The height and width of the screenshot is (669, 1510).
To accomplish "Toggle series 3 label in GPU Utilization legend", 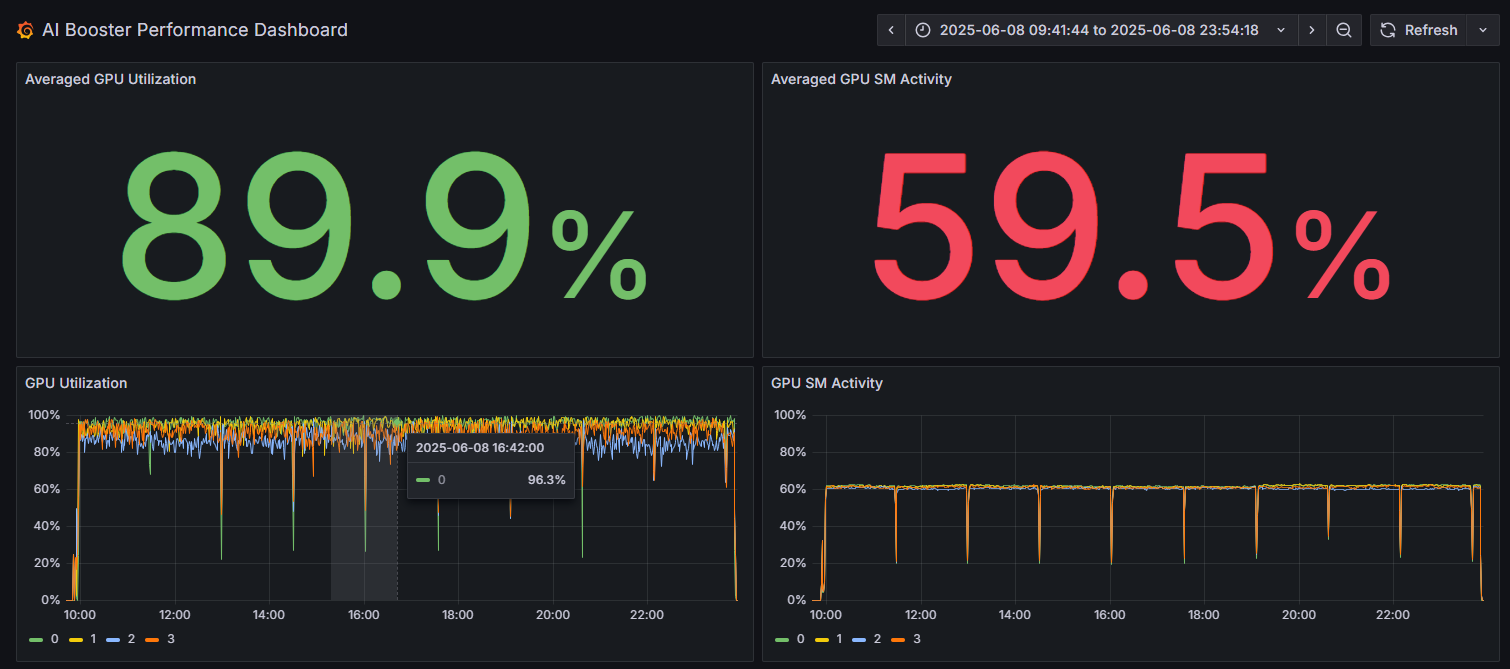I will (170, 639).
